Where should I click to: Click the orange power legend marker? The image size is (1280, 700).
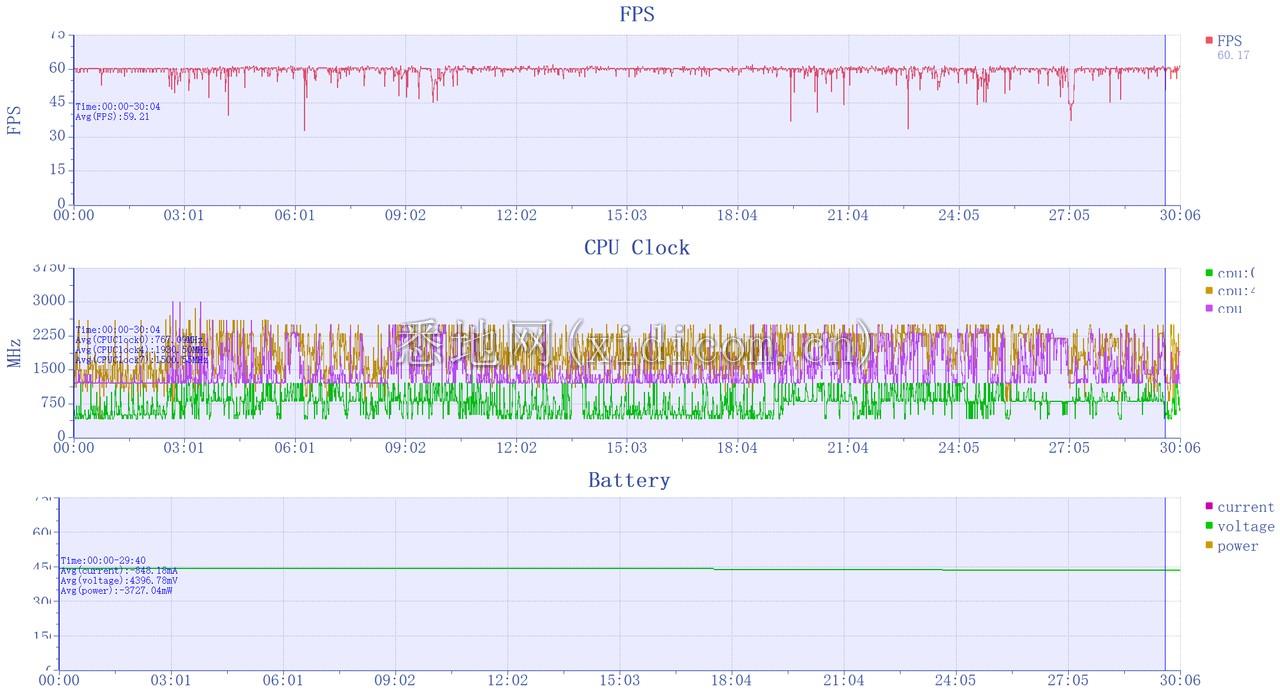(x=1209, y=546)
